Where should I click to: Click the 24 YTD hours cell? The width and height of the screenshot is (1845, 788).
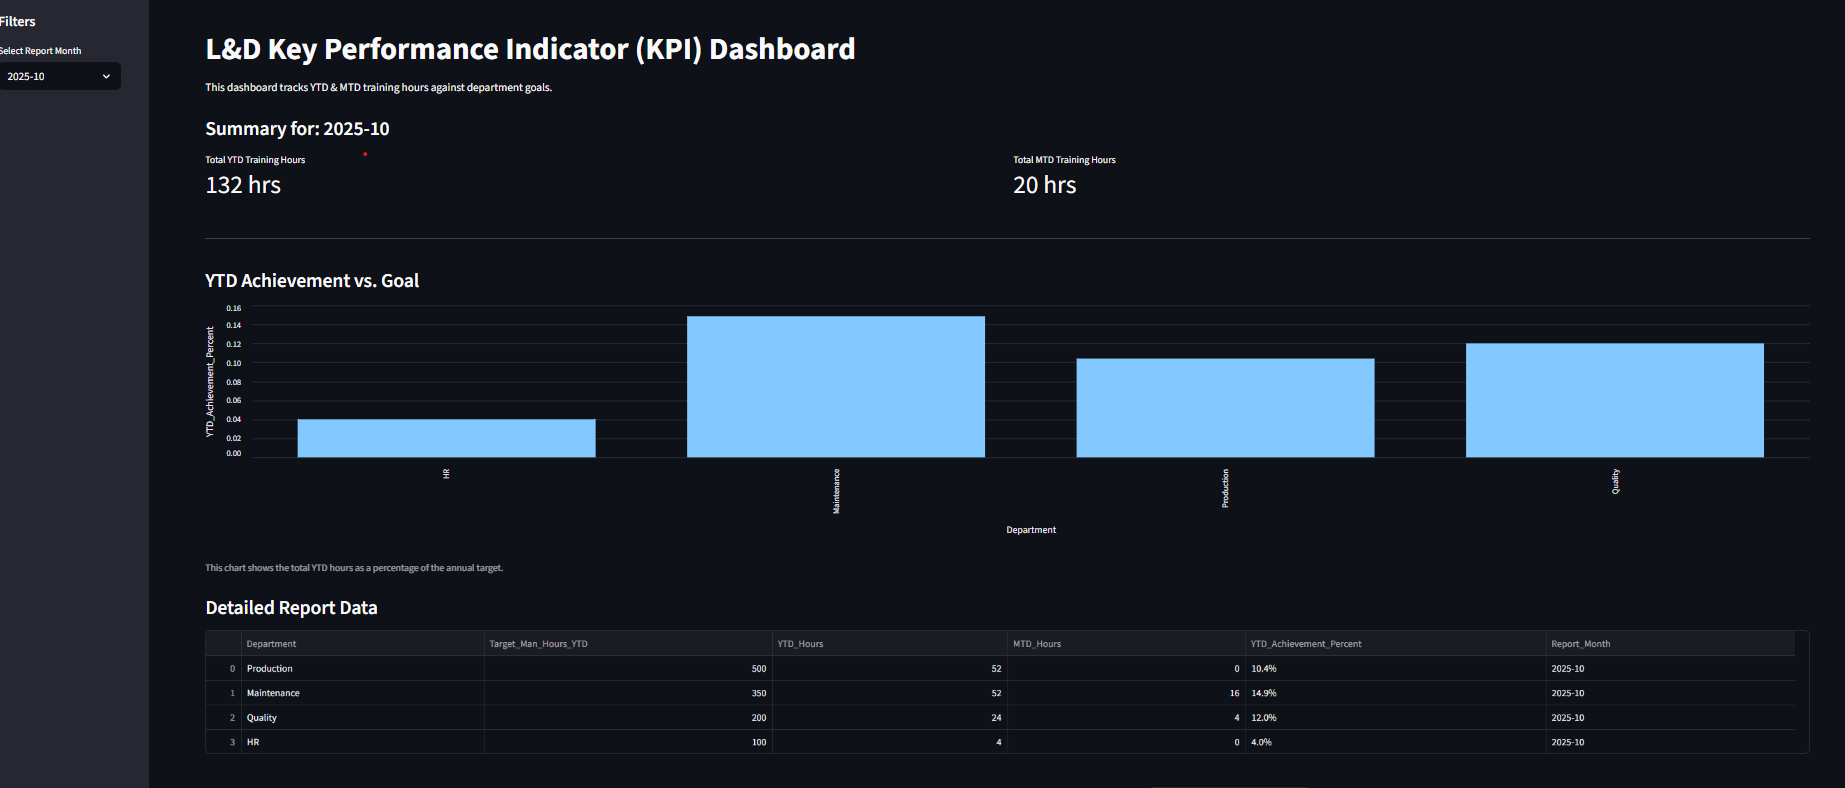click(x=890, y=718)
